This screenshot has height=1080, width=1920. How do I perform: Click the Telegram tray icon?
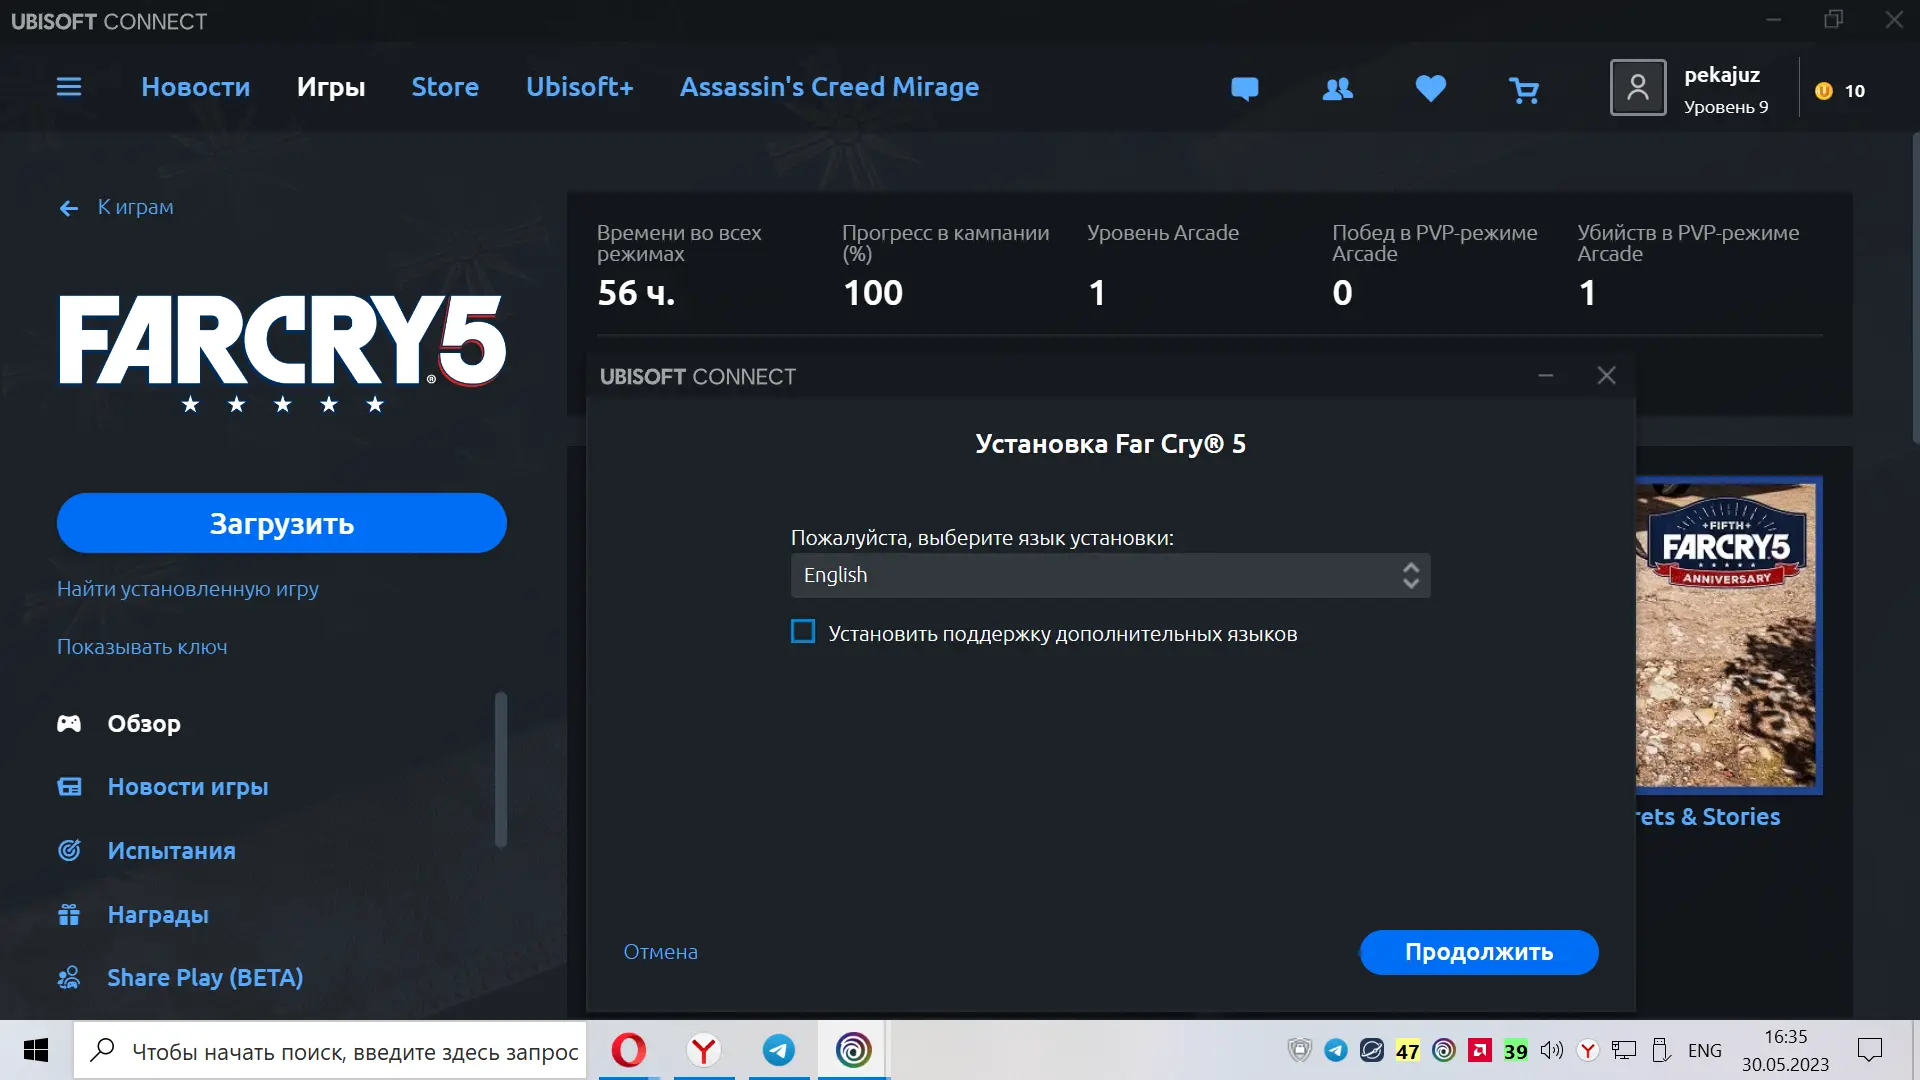coord(1336,1050)
